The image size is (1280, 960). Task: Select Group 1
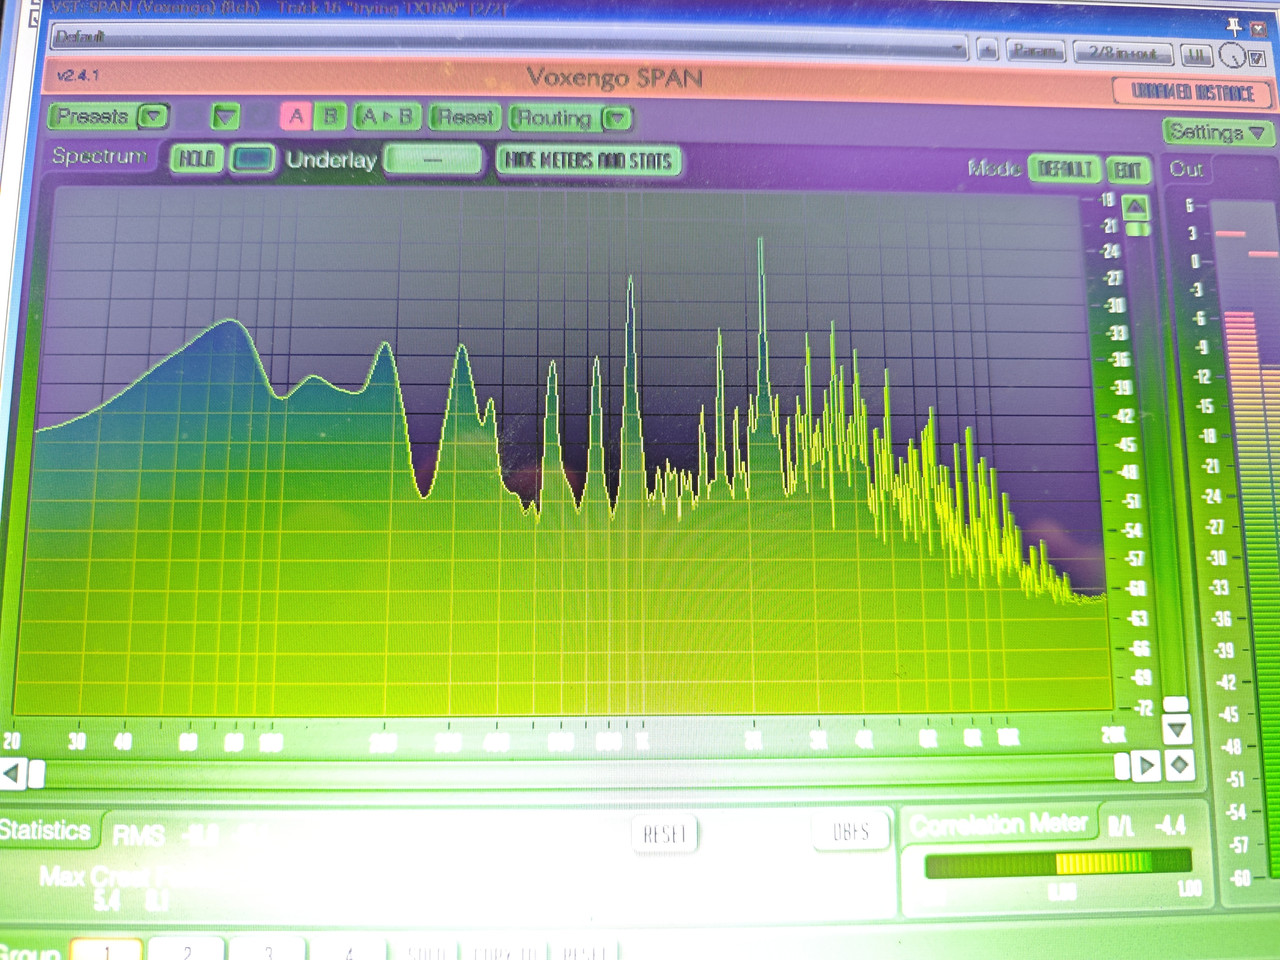tap(107, 950)
